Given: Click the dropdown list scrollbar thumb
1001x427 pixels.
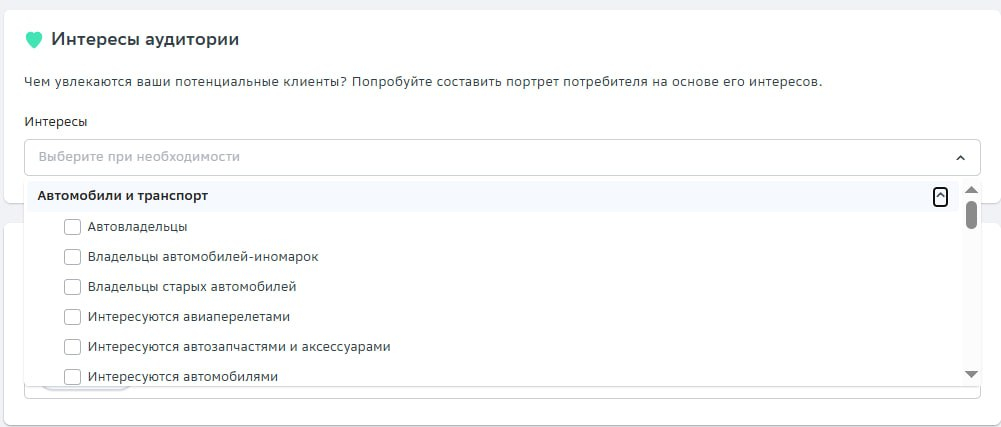Looking at the screenshot, I should 971,214.
